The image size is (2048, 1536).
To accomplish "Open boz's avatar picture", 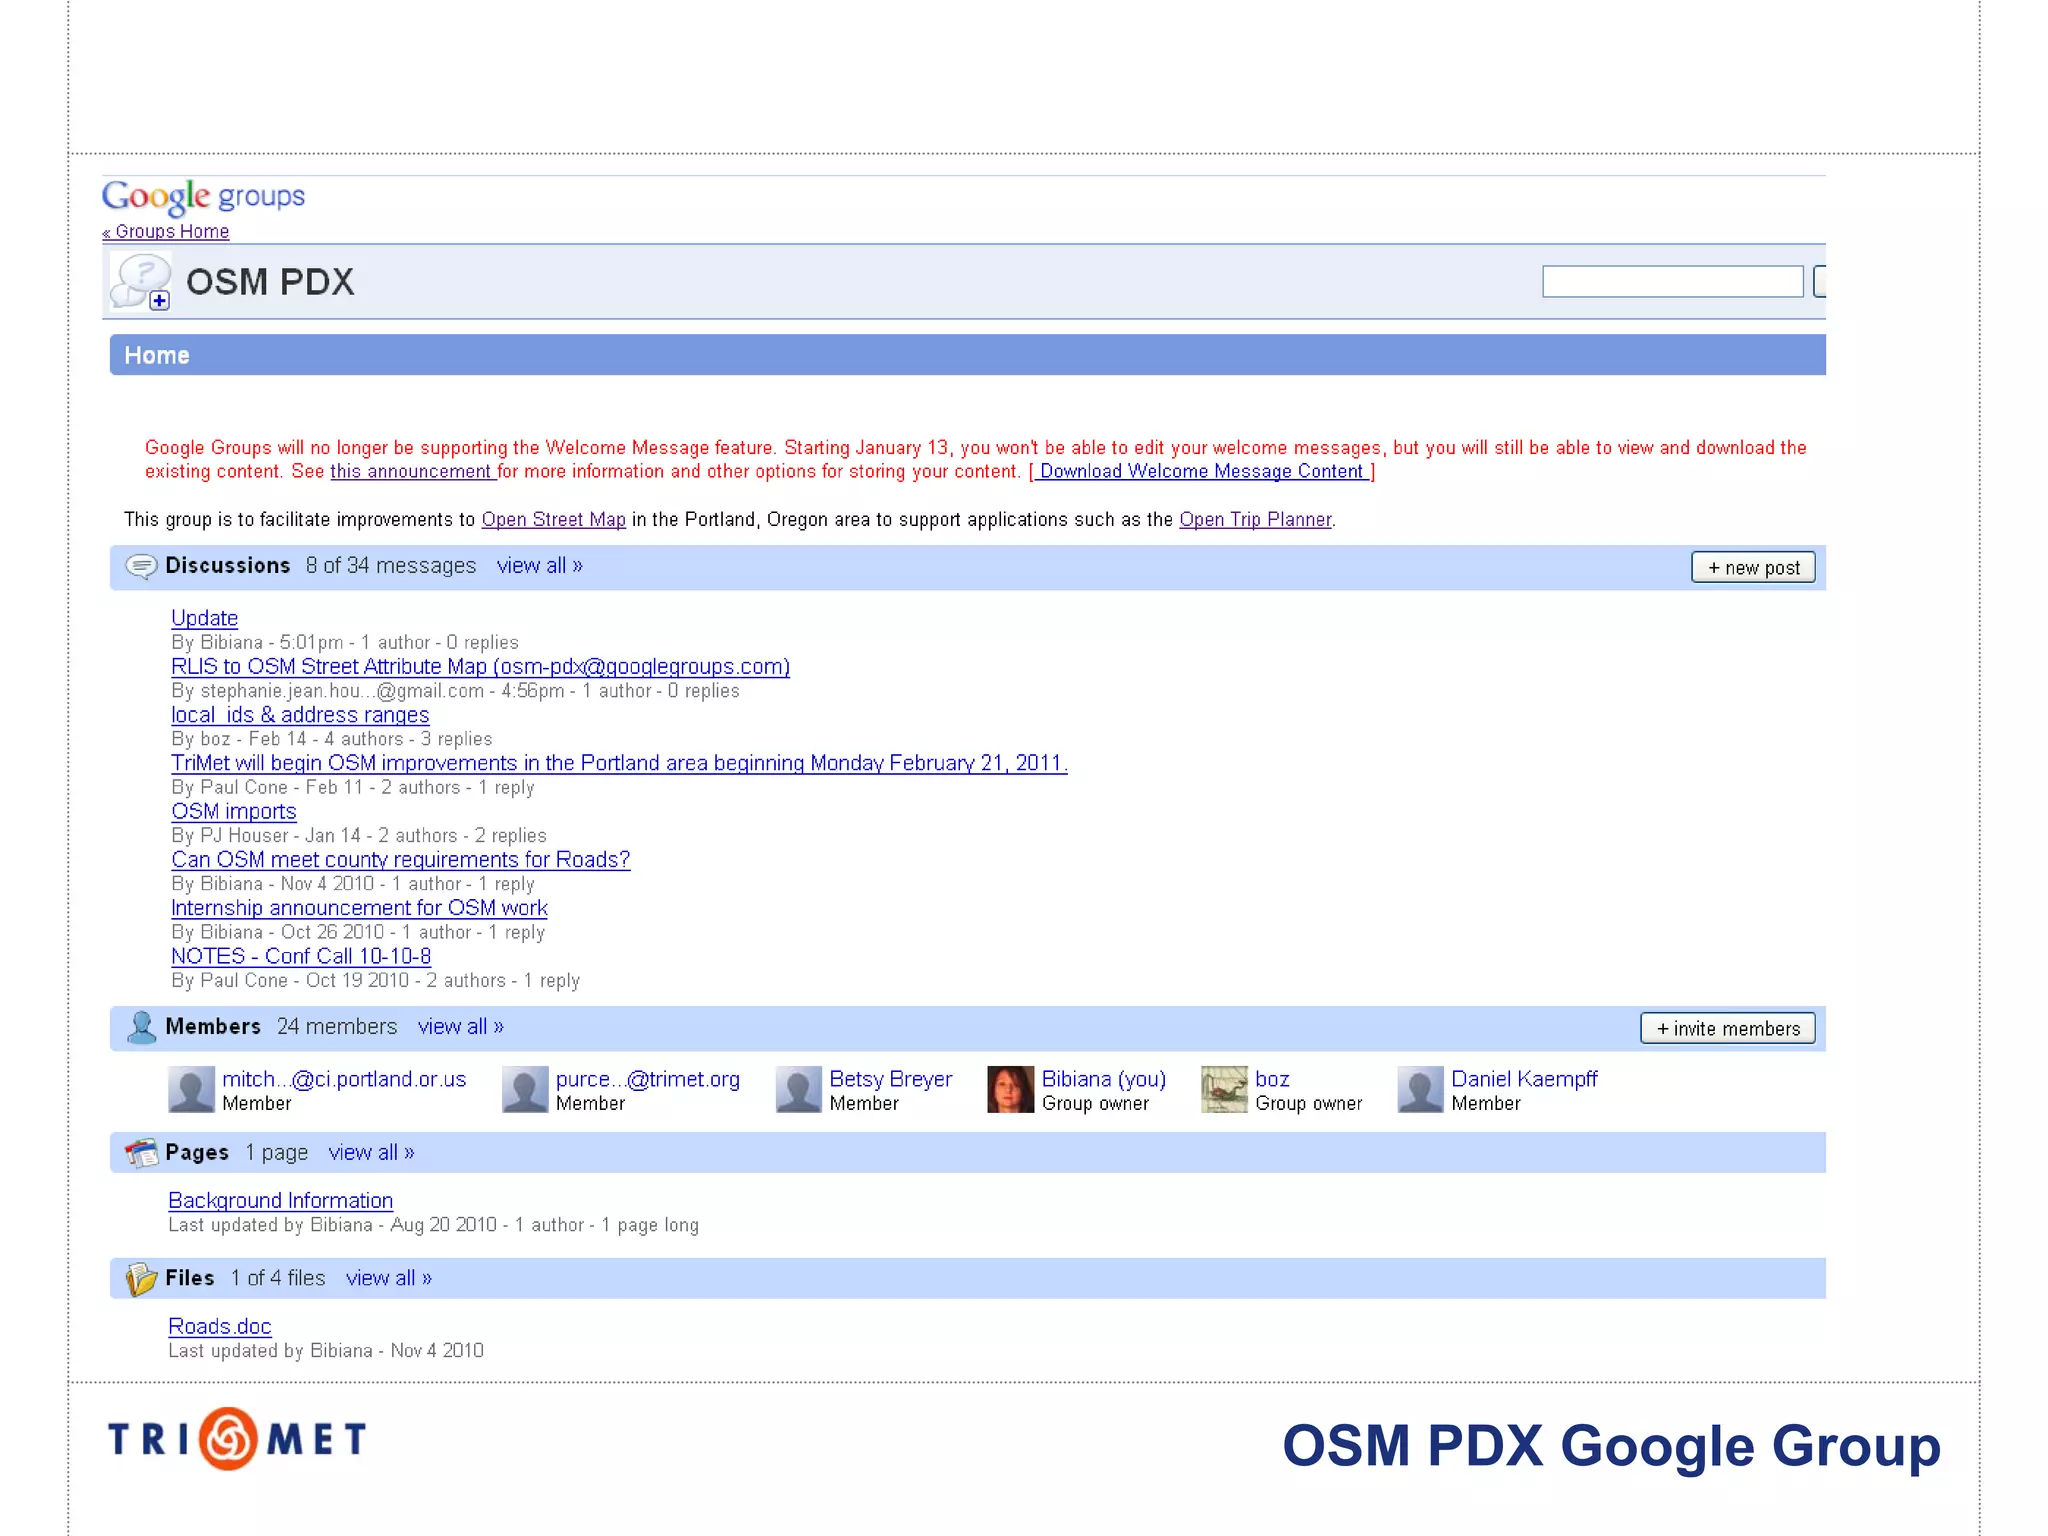I will [x=1224, y=1090].
